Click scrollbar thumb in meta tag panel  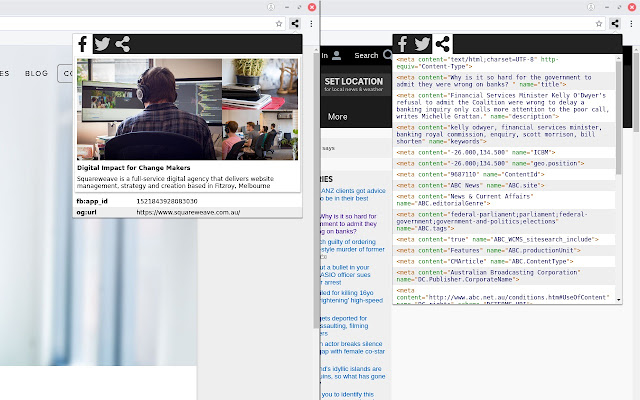pyautogui.click(x=619, y=118)
